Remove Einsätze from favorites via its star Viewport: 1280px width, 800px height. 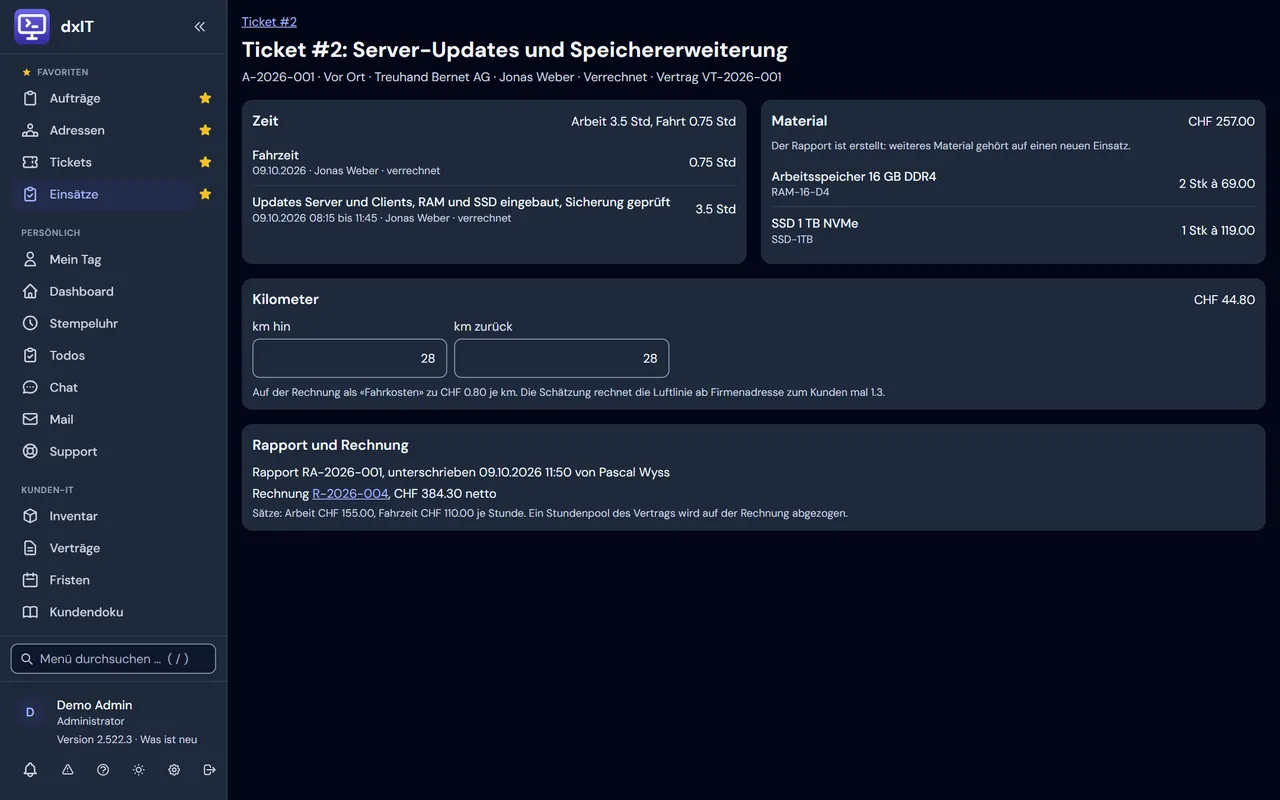205,194
